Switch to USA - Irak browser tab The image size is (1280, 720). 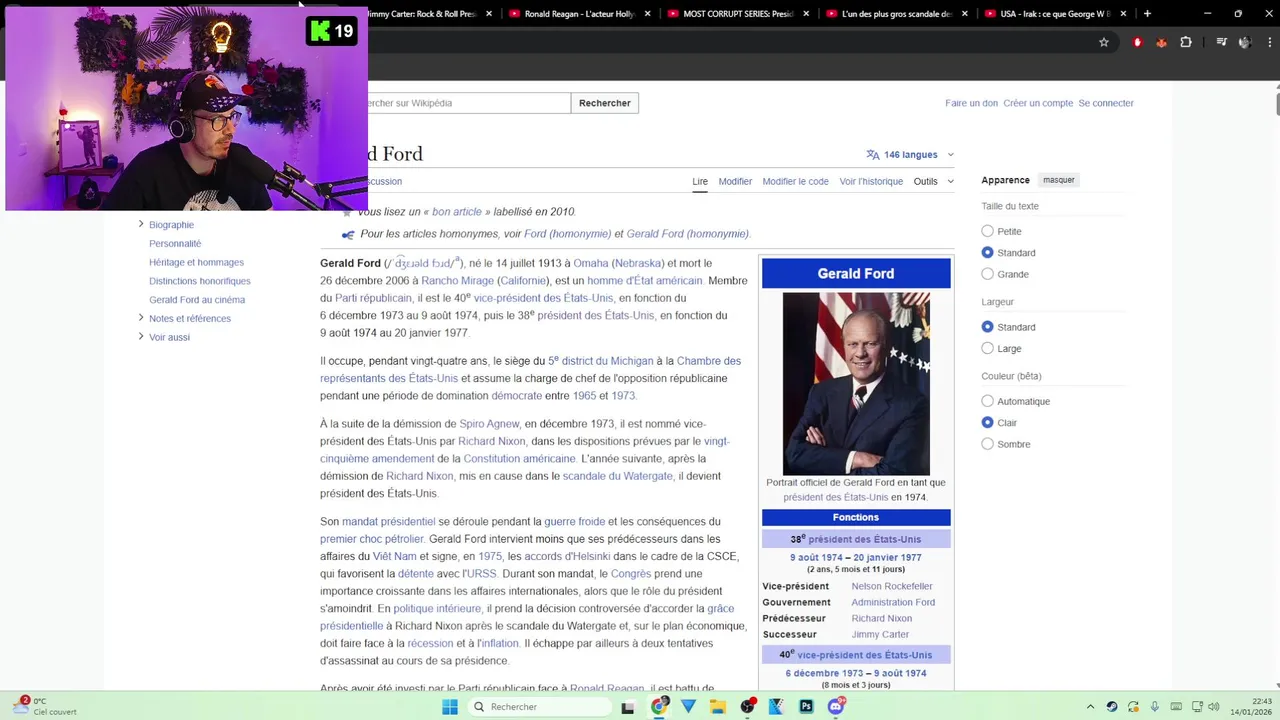tap(1054, 14)
